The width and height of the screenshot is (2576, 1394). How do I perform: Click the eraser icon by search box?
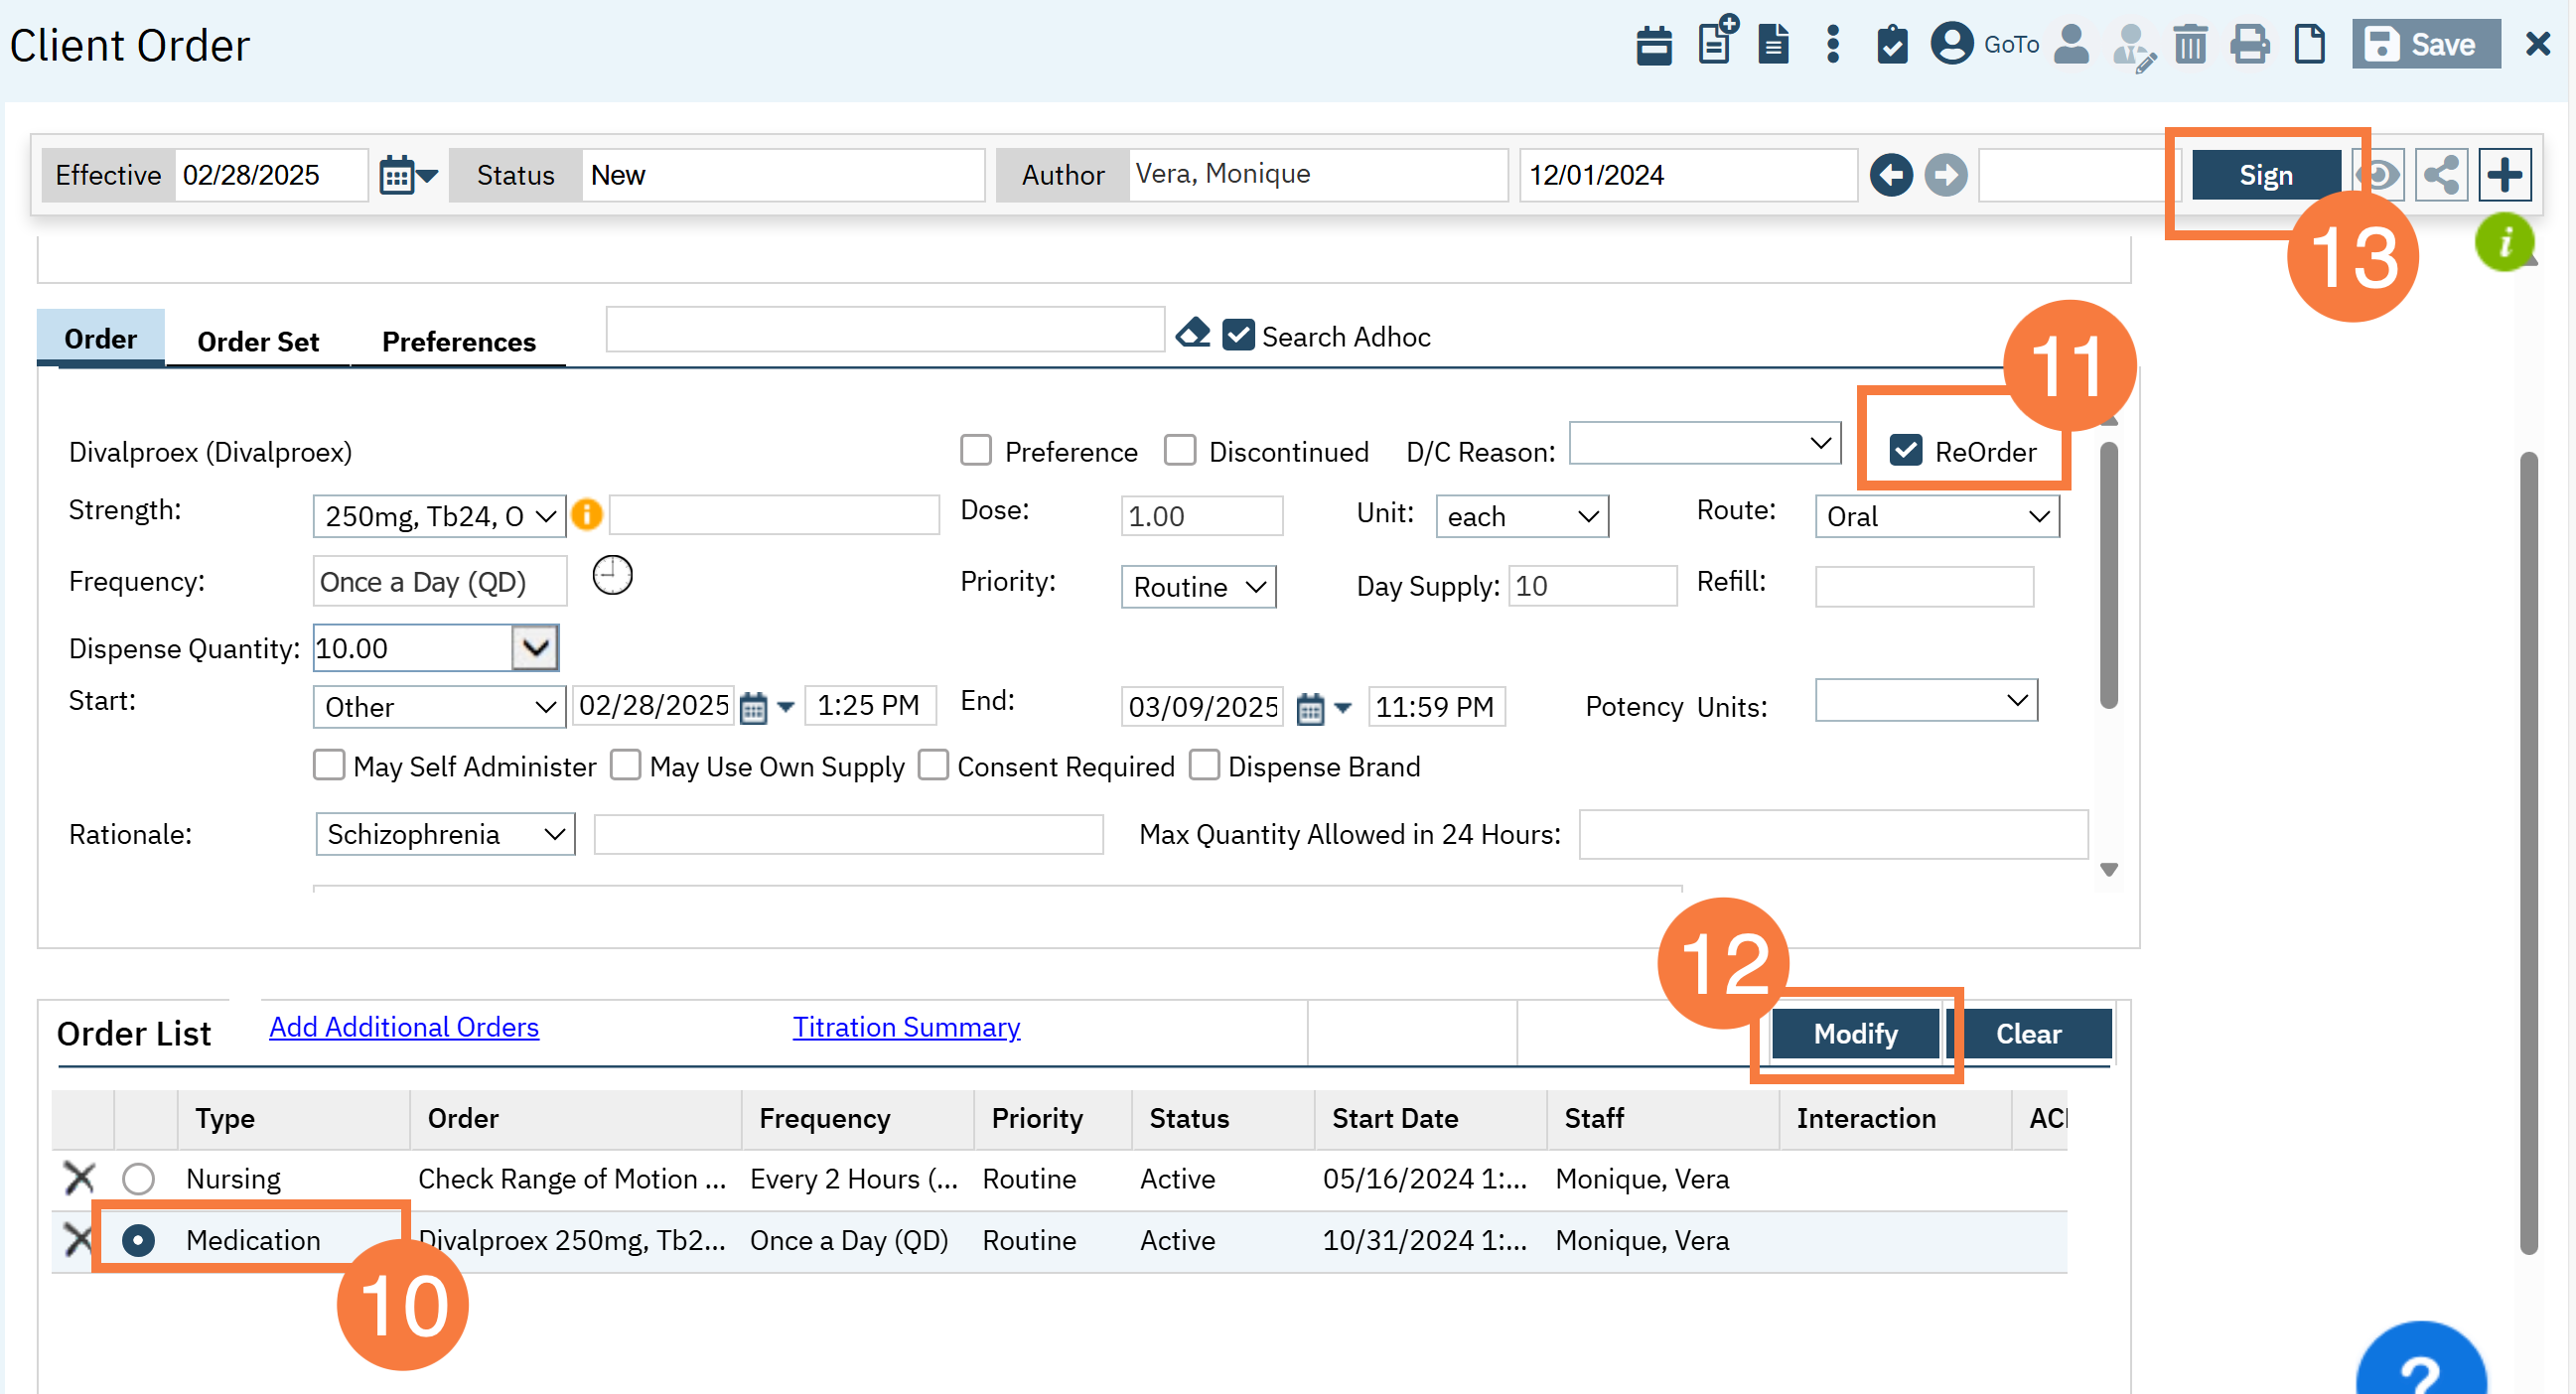(x=1192, y=333)
